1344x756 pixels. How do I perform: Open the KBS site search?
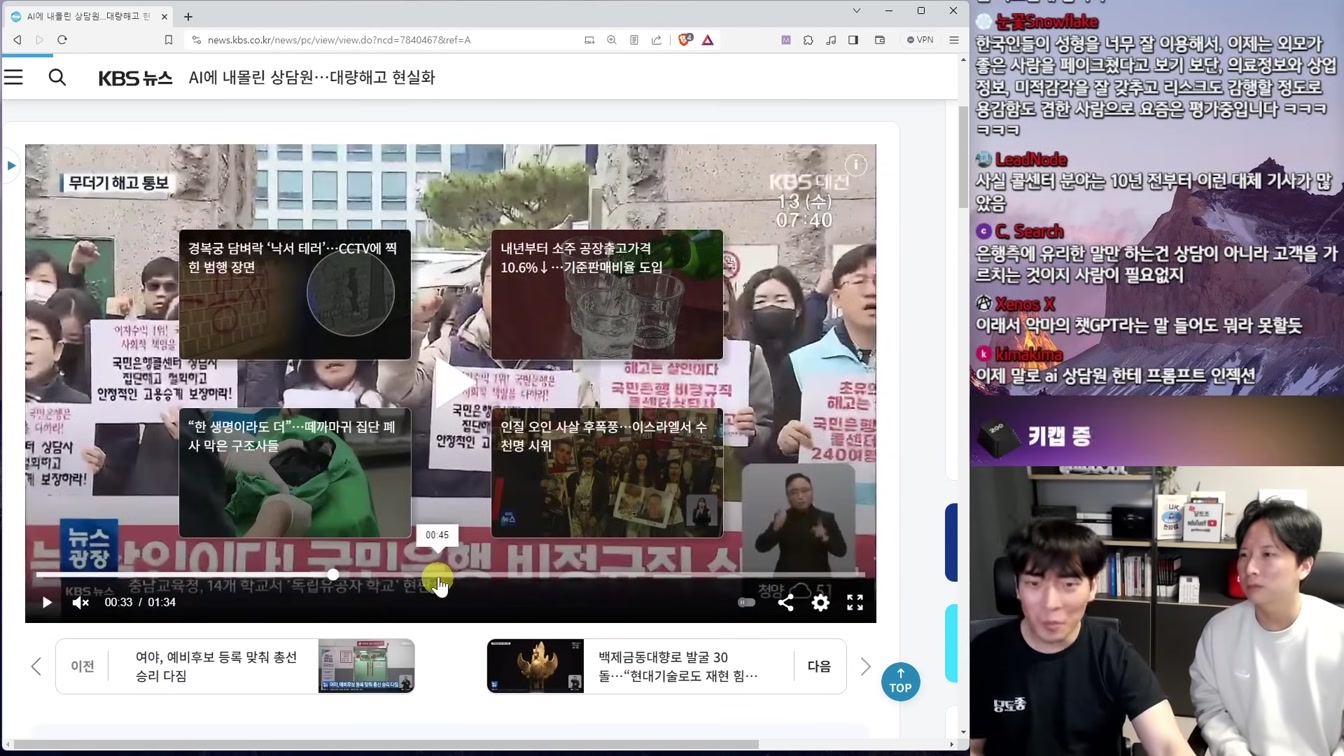pos(57,77)
